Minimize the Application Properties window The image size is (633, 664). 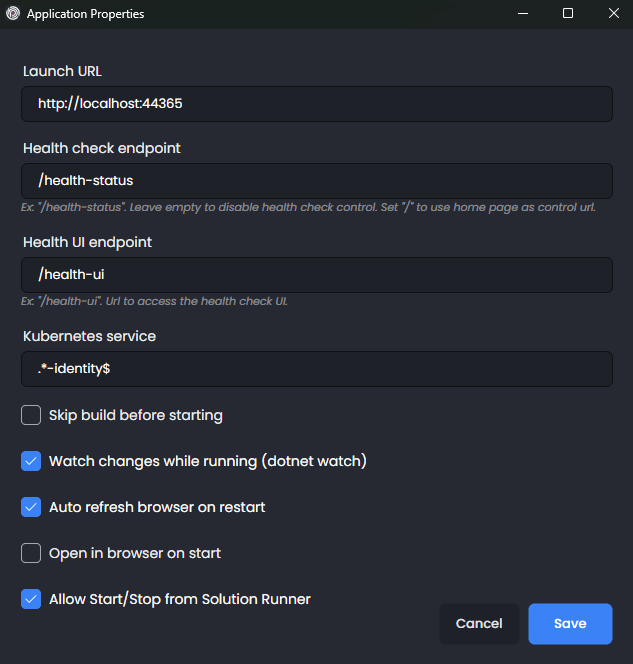(x=522, y=14)
